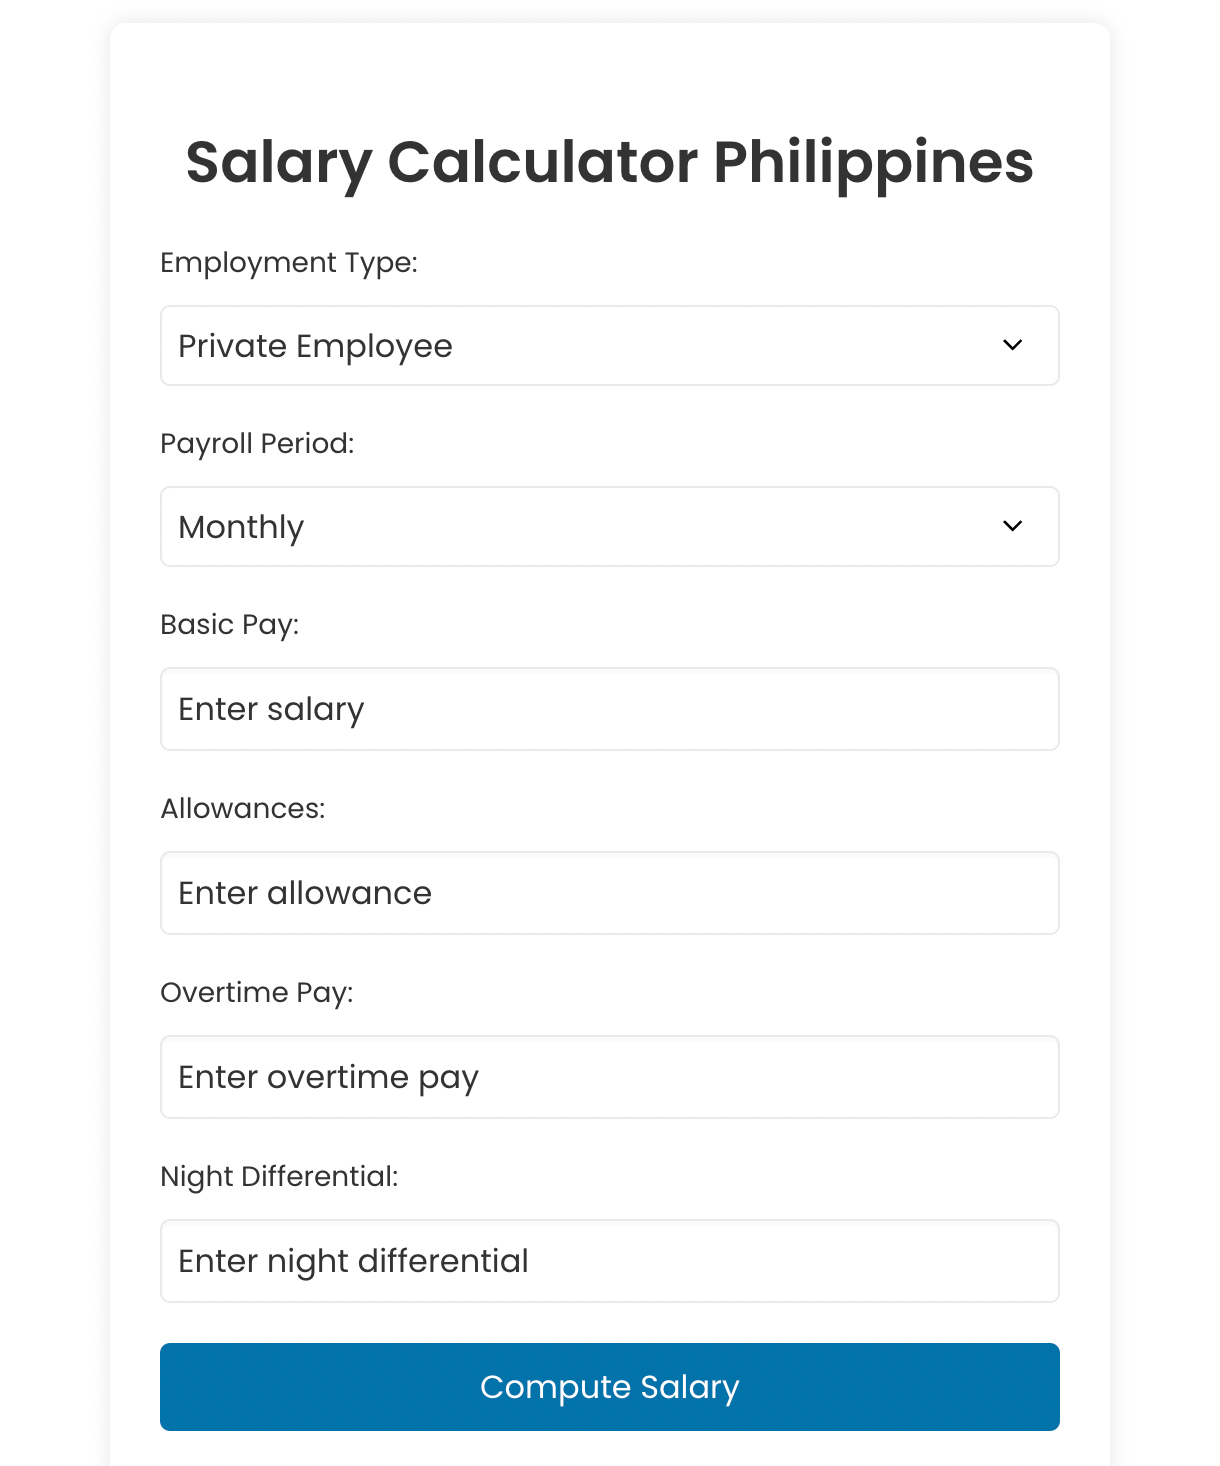Select the Private Employee value text
This screenshot has width=1220, height=1466.
[x=315, y=347]
